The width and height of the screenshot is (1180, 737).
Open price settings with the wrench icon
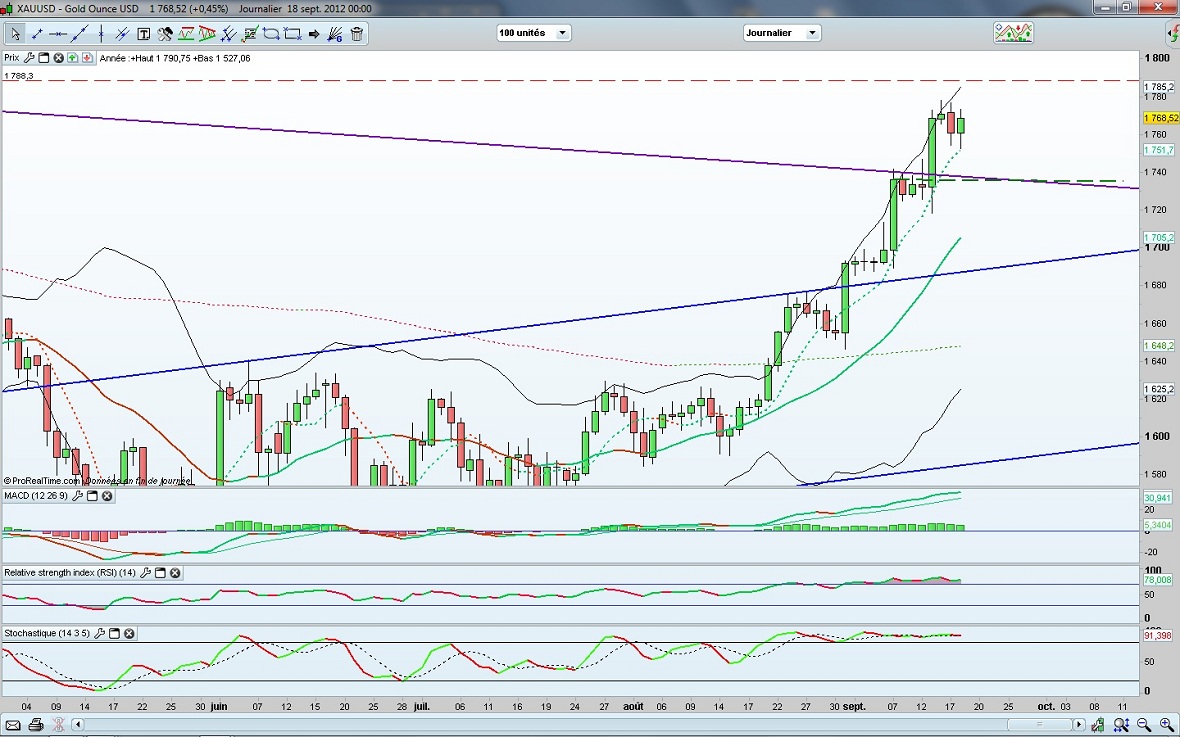tap(30, 58)
